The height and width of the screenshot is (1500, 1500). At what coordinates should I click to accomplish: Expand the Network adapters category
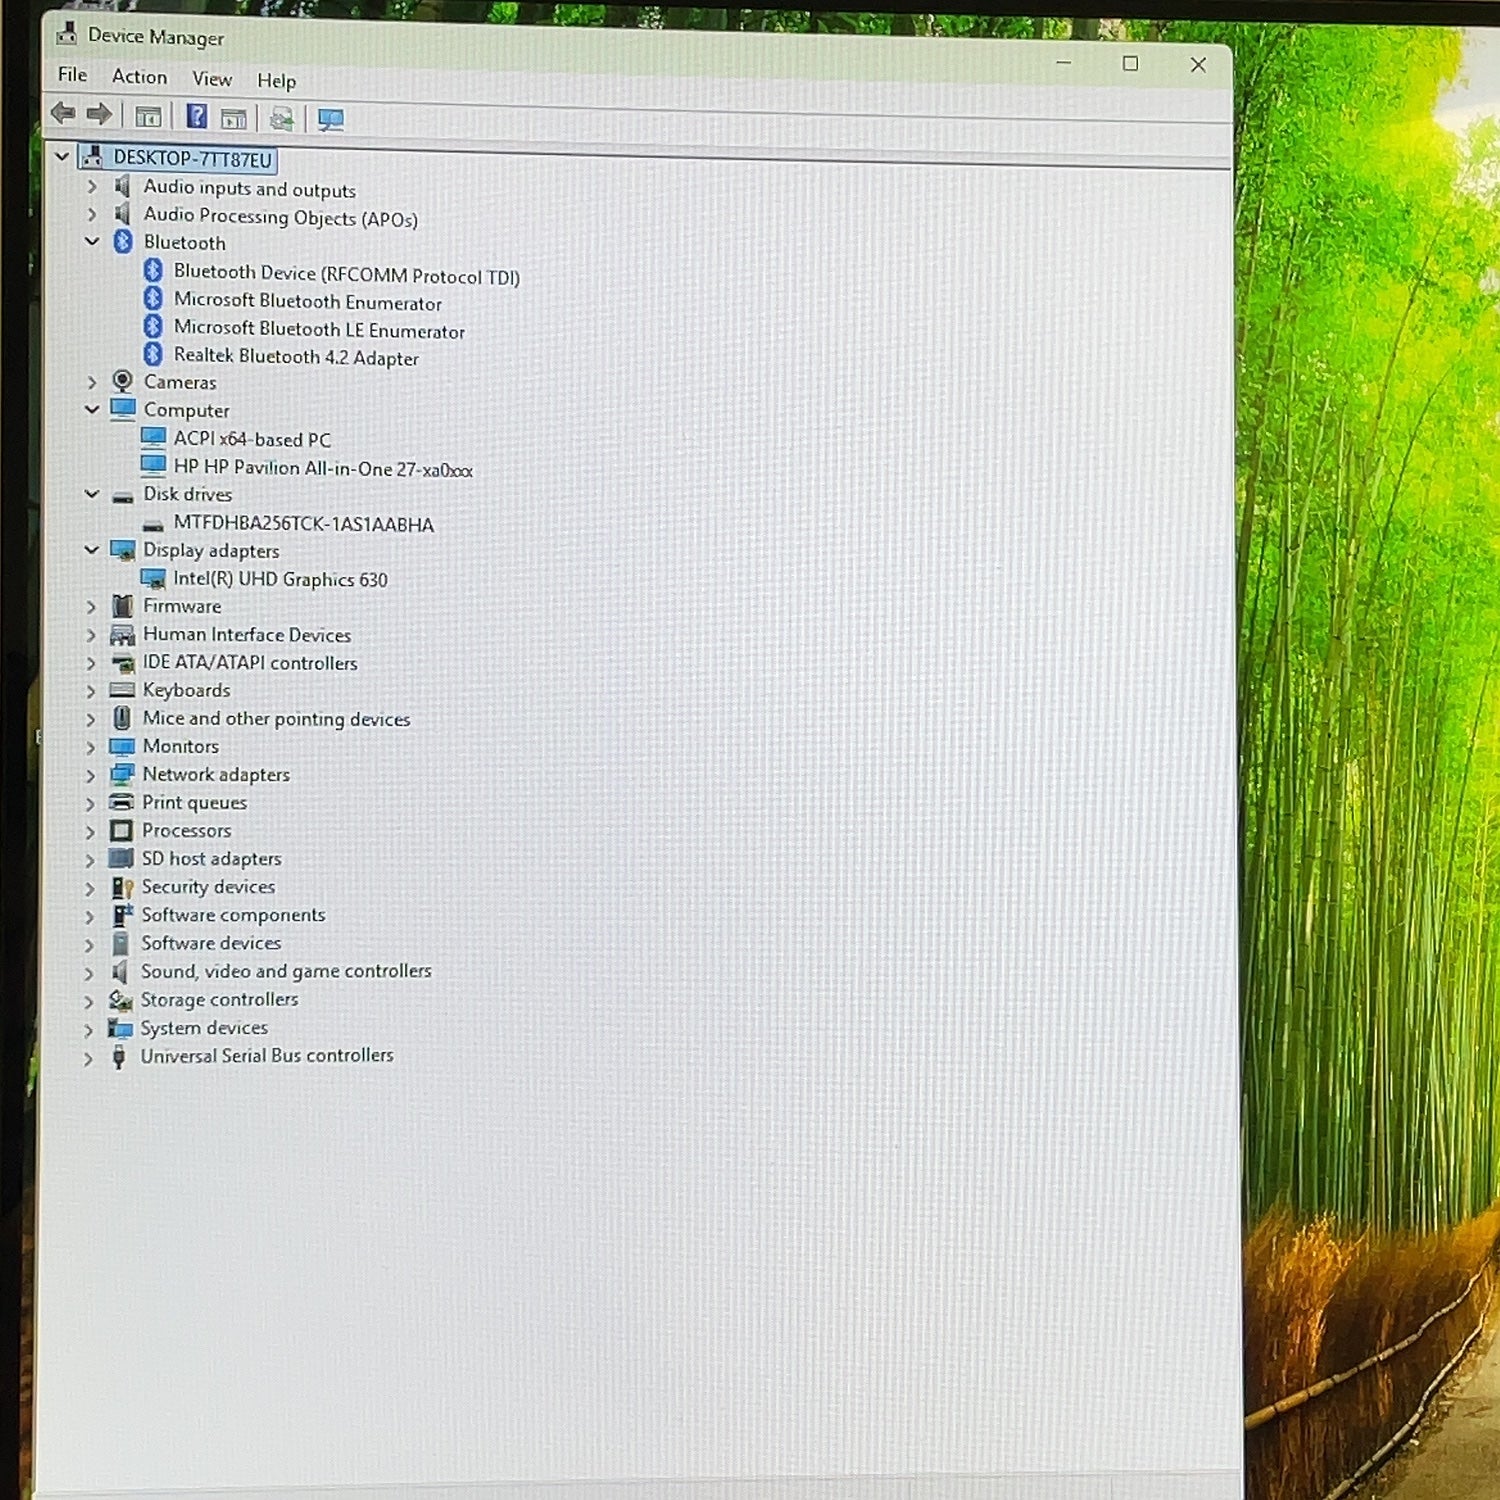pos(90,775)
